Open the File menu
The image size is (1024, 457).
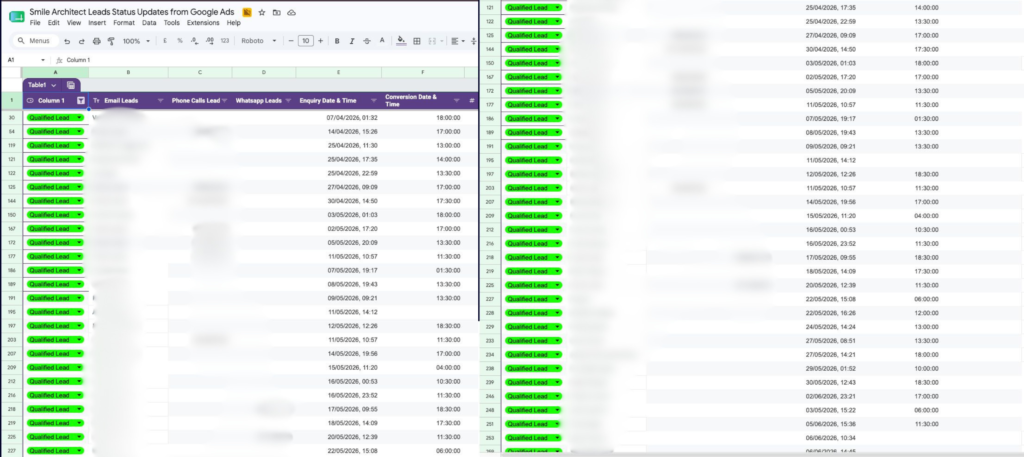tap(35, 23)
